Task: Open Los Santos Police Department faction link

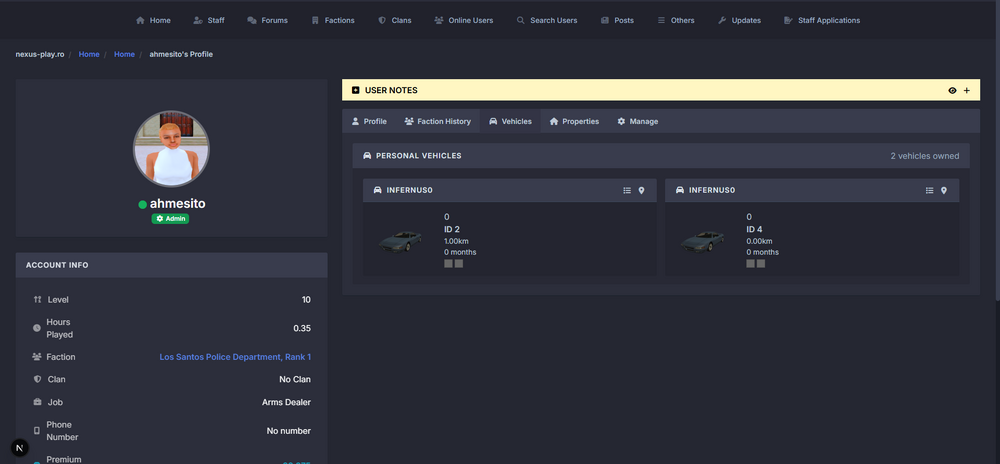Action: pyautogui.click(x=235, y=357)
